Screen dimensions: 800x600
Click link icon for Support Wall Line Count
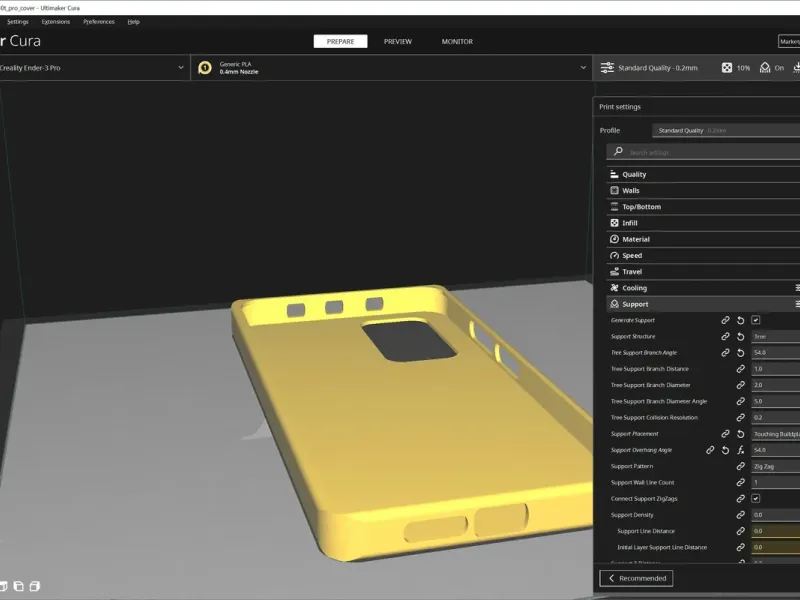740,482
